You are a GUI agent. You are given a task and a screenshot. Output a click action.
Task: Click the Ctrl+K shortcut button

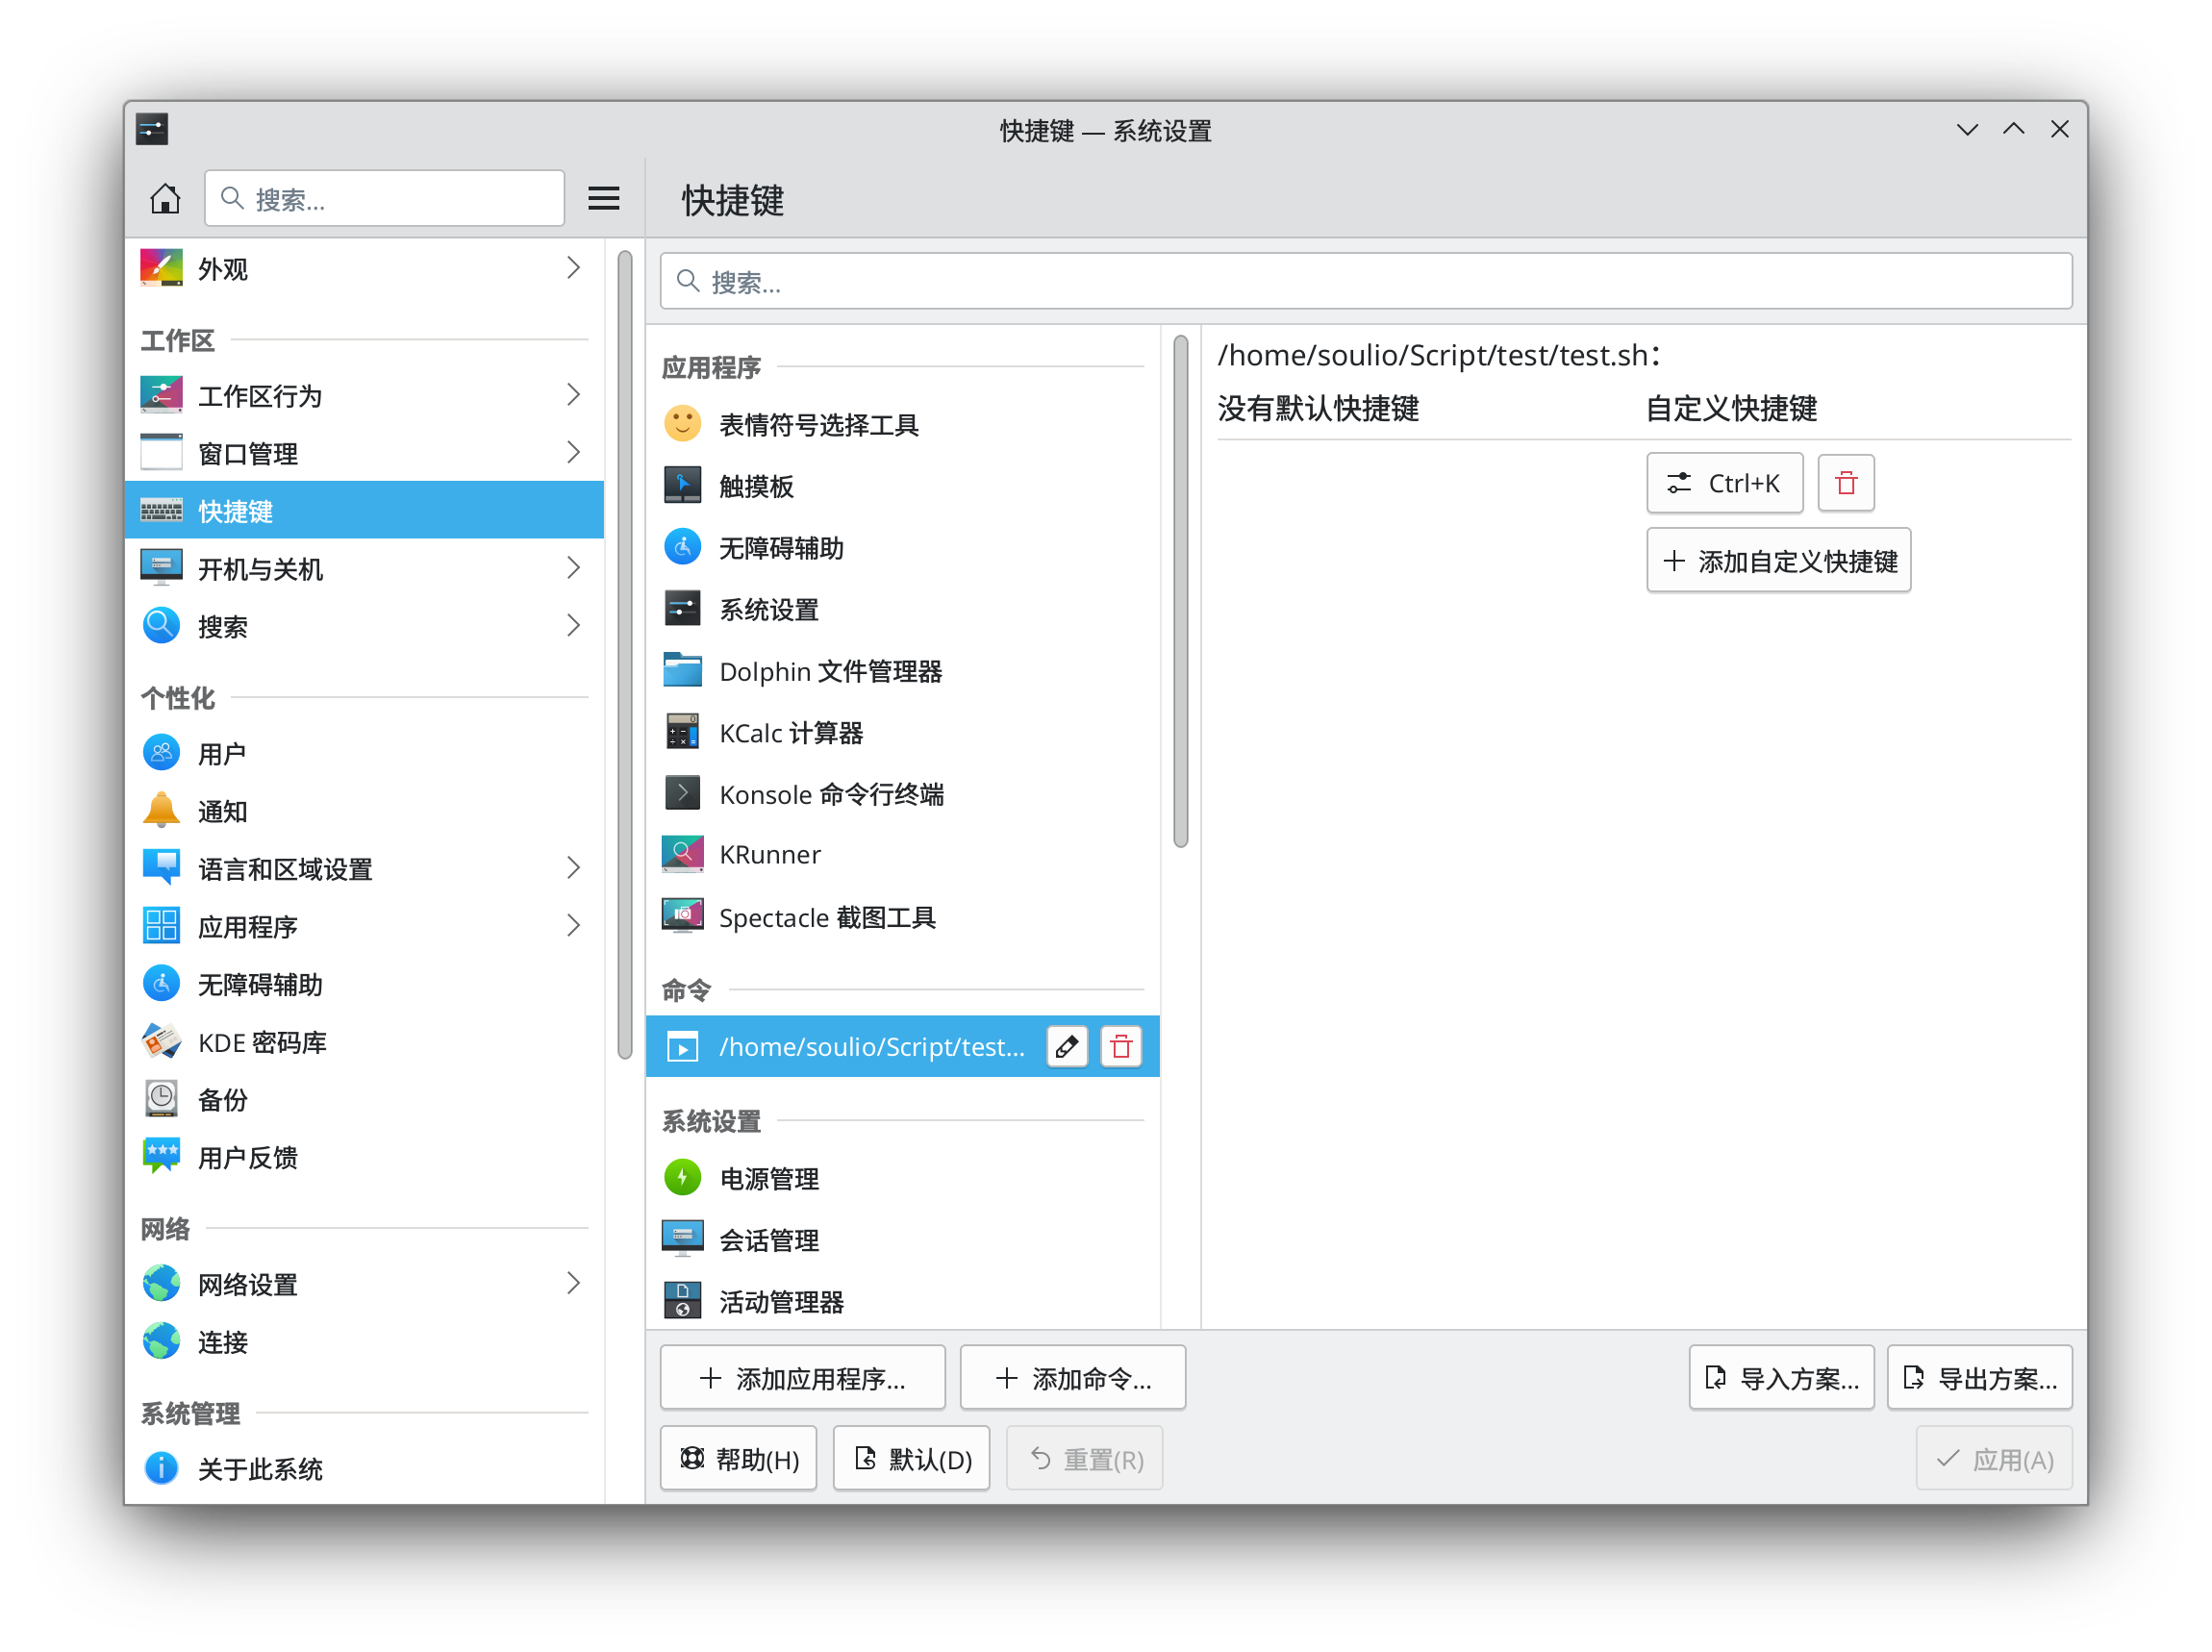1724,483
